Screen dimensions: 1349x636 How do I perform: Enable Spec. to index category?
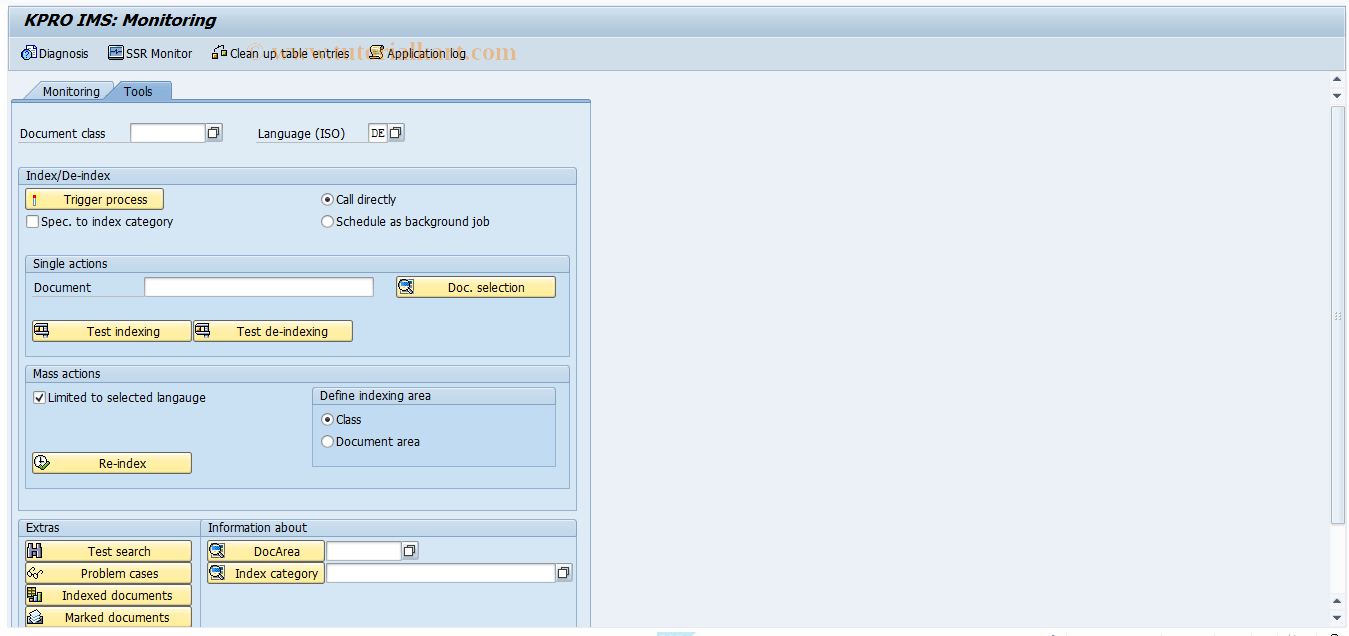point(32,221)
